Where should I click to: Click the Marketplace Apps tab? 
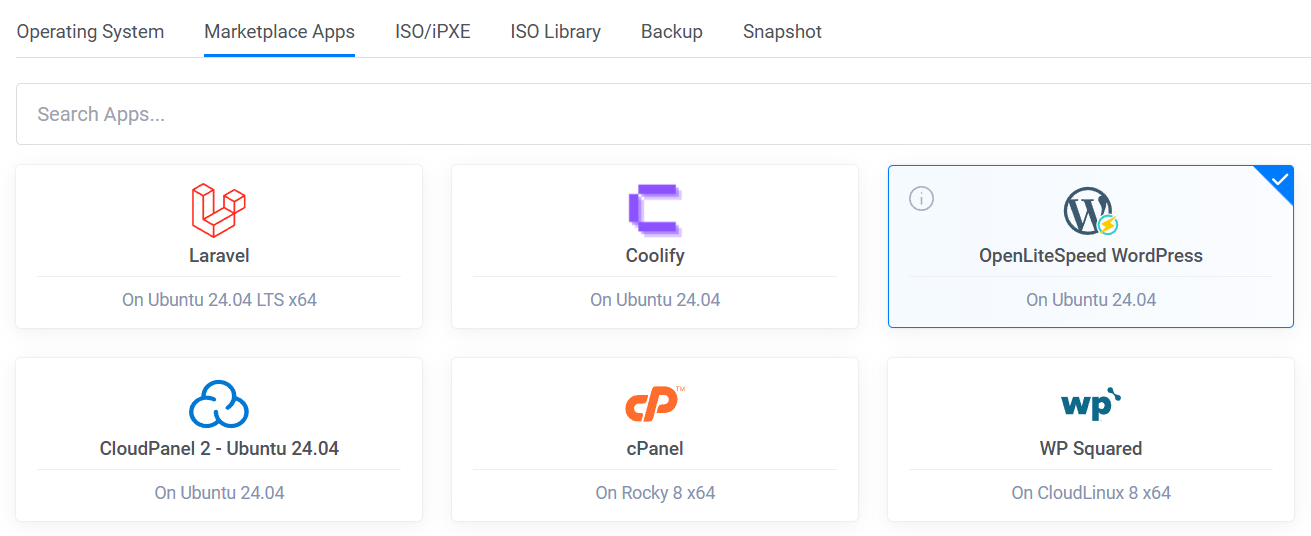(279, 32)
